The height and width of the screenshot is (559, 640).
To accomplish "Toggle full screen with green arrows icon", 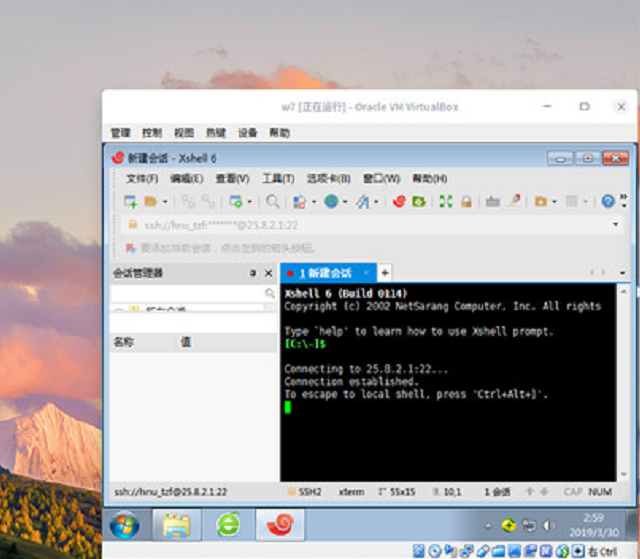I will pyautogui.click(x=446, y=201).
